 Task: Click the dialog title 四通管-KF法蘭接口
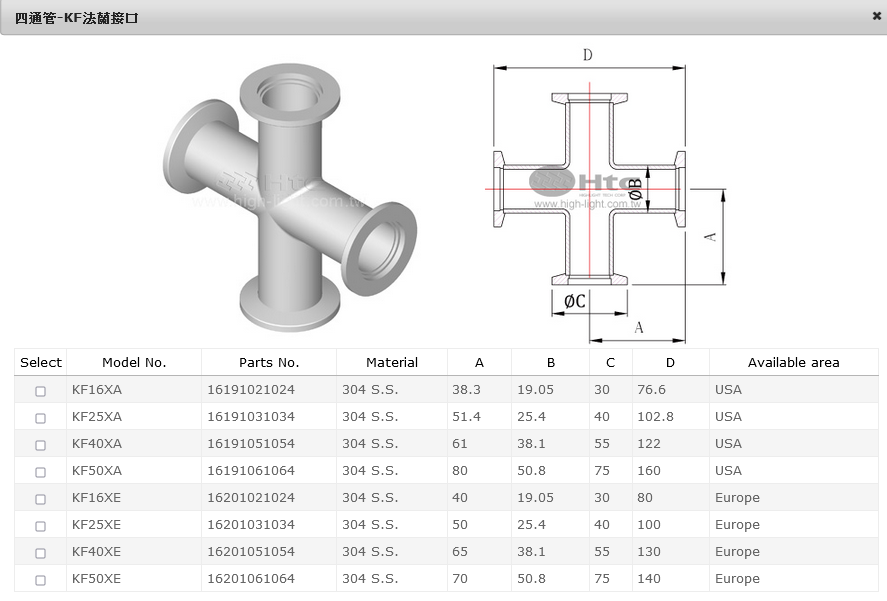coord(76,18)
